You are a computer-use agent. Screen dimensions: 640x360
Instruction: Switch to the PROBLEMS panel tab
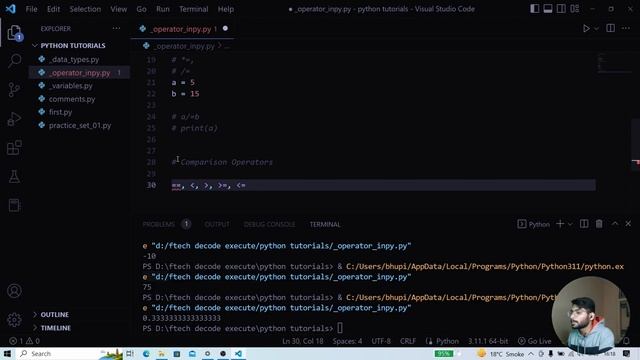pyautogui.click(x=159, y=224)
